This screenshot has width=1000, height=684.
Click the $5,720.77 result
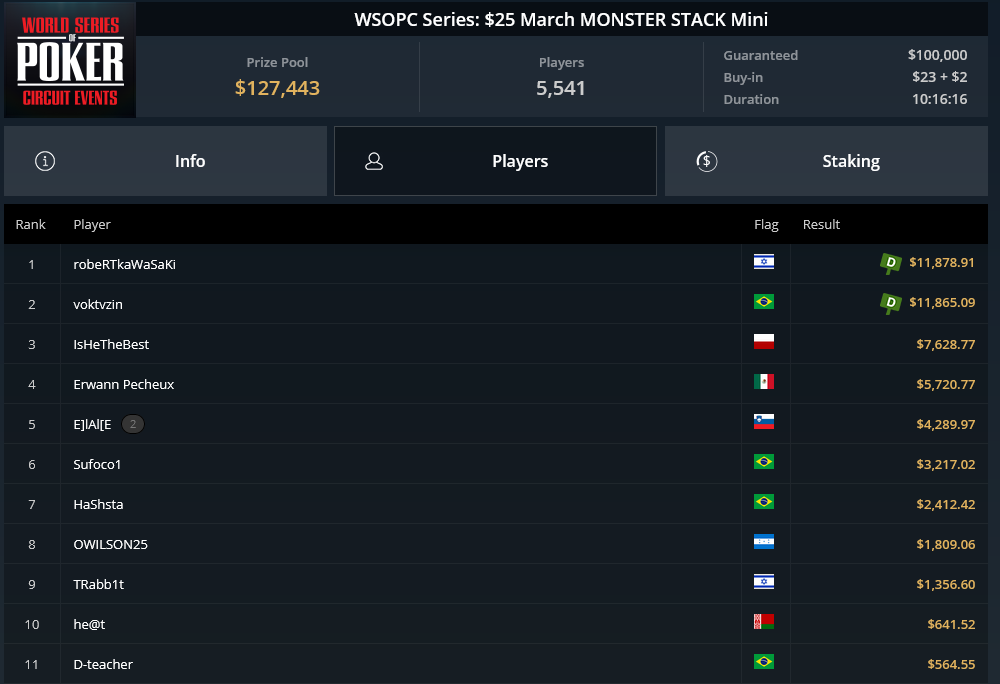click(946, 384)
